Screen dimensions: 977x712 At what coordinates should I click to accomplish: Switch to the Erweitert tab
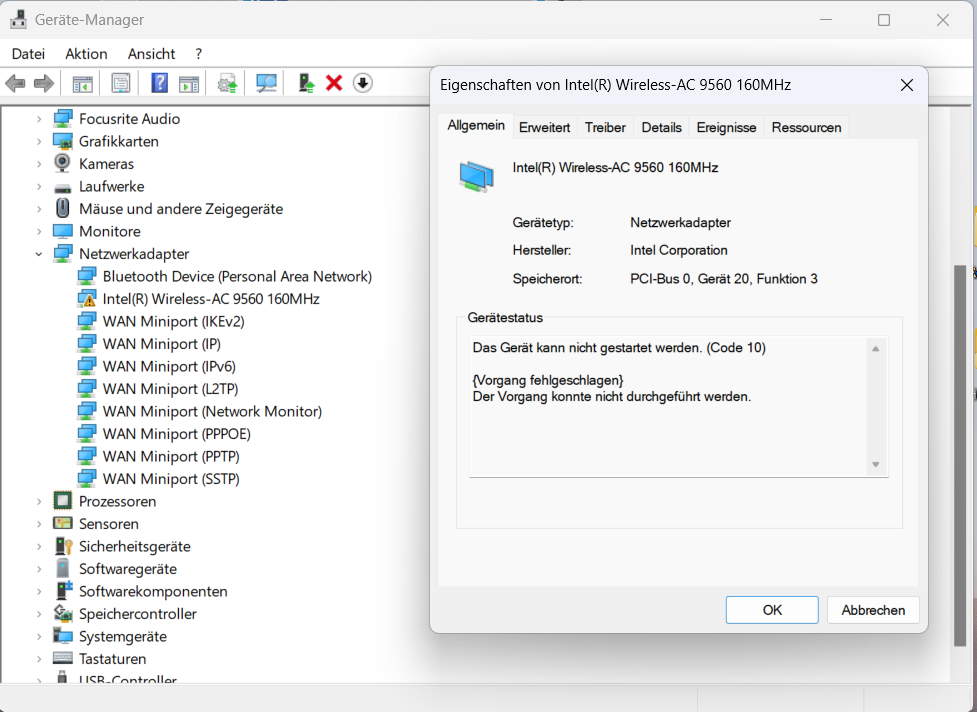pos(545,128)
